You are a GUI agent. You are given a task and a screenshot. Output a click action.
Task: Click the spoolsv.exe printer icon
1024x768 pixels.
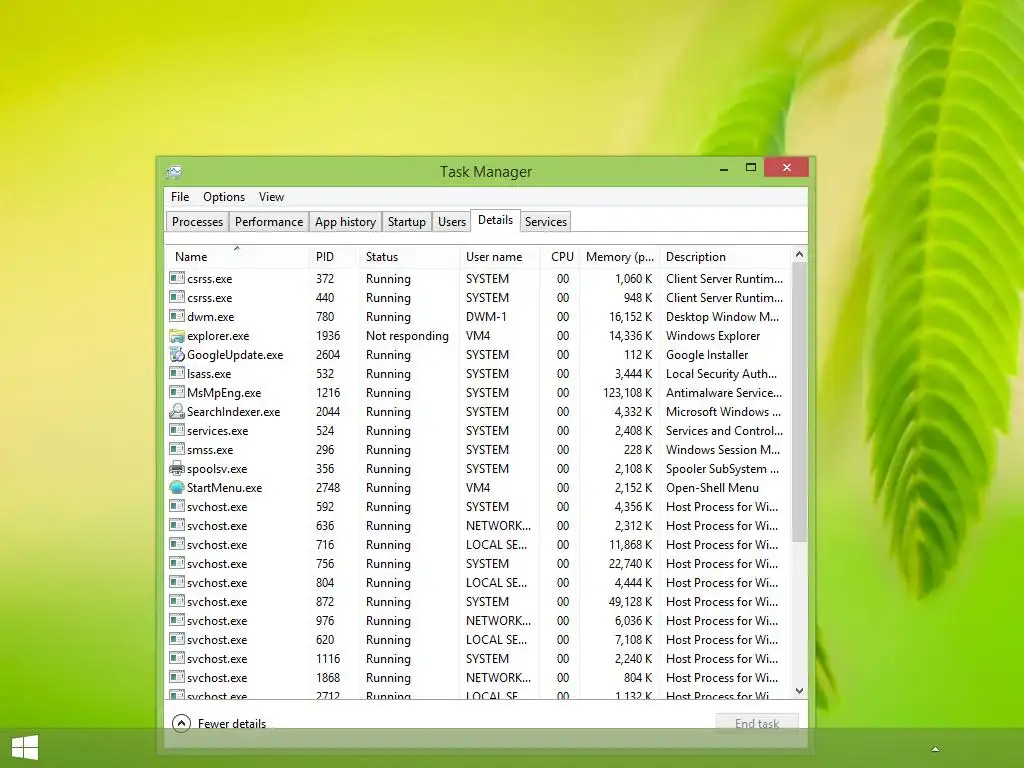176,468
